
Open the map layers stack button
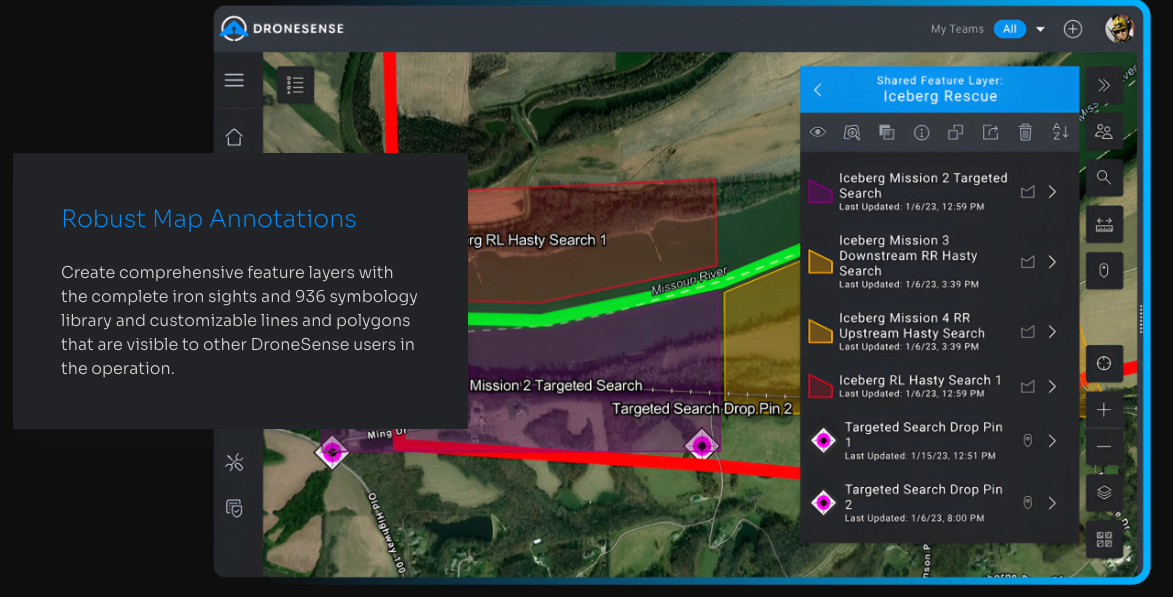point(1104,493)
